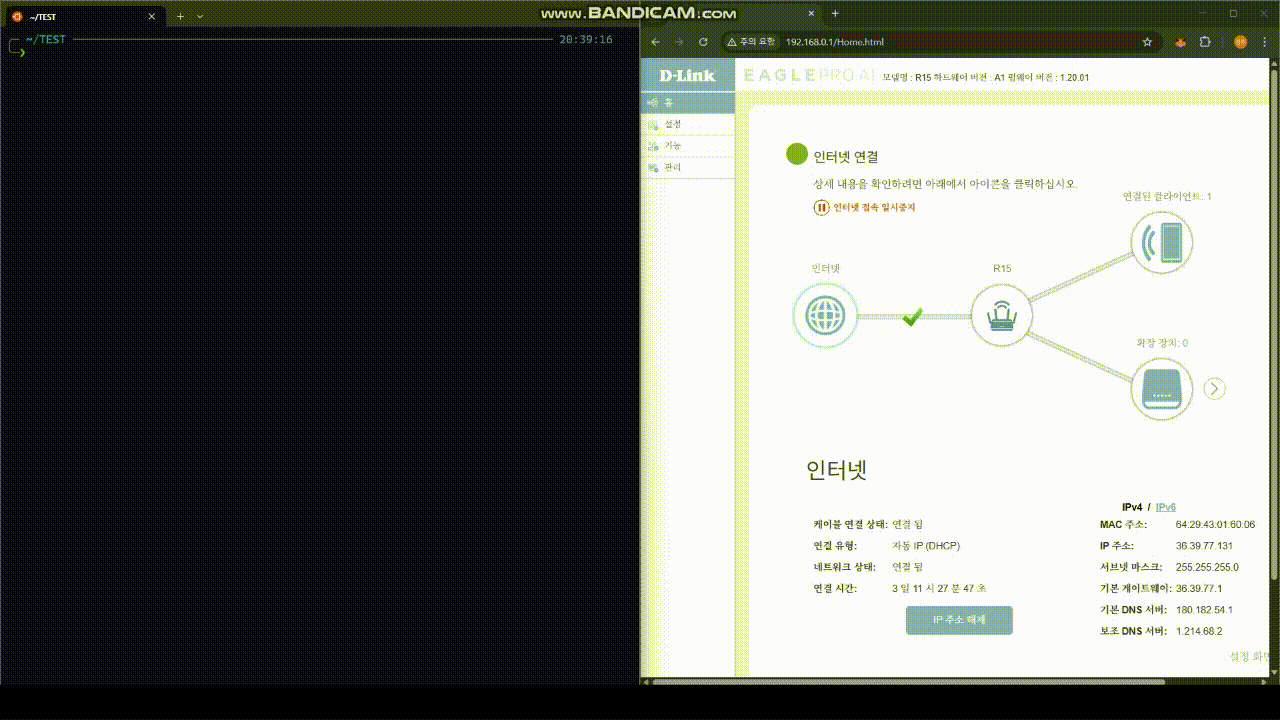1280x720 pixels.
Task: Click the IP address value 36.39.77.131
Action: pos(1204,546)
